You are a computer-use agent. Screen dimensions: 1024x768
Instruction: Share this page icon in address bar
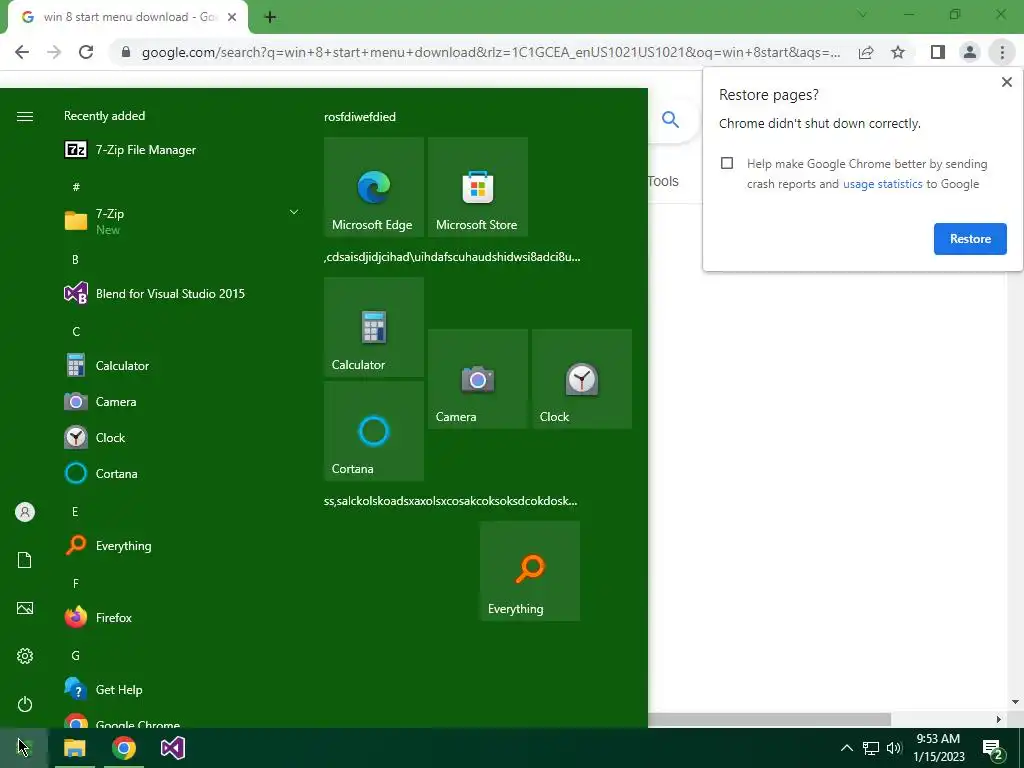pyautogui.click(x=866, y=52)
